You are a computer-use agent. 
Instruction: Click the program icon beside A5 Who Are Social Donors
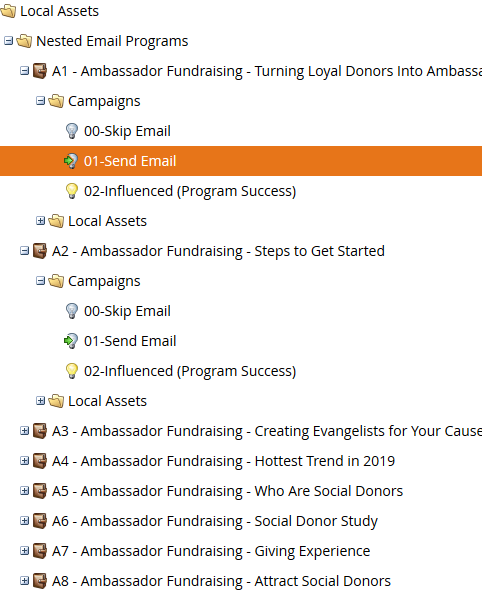[40, 491]
